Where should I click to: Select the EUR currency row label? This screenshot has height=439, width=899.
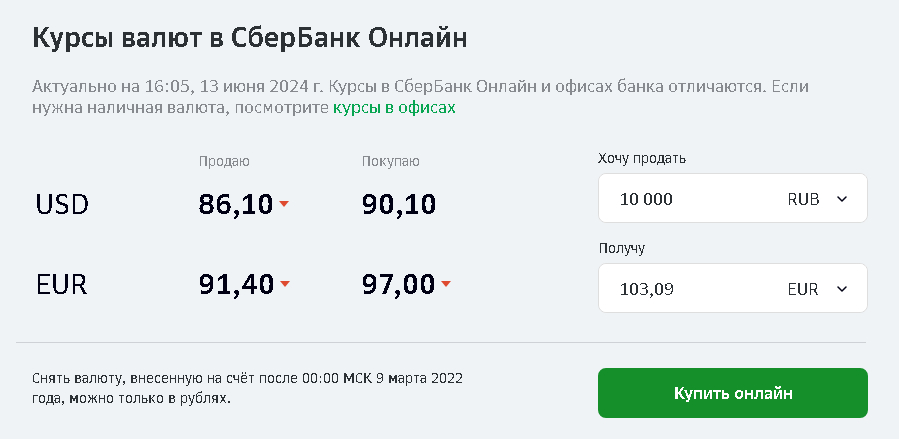coord(62,285)
